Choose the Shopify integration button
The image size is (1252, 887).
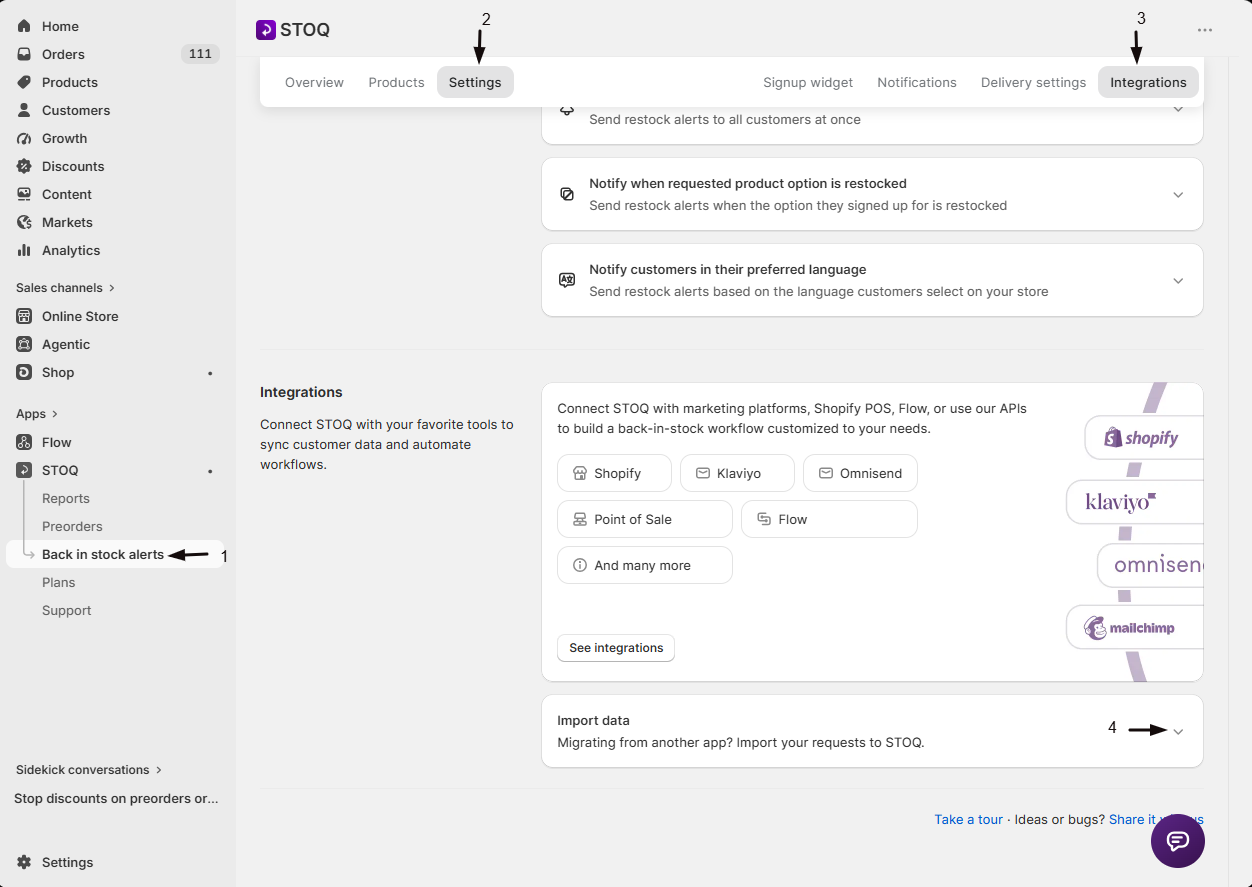click(614, 473)
